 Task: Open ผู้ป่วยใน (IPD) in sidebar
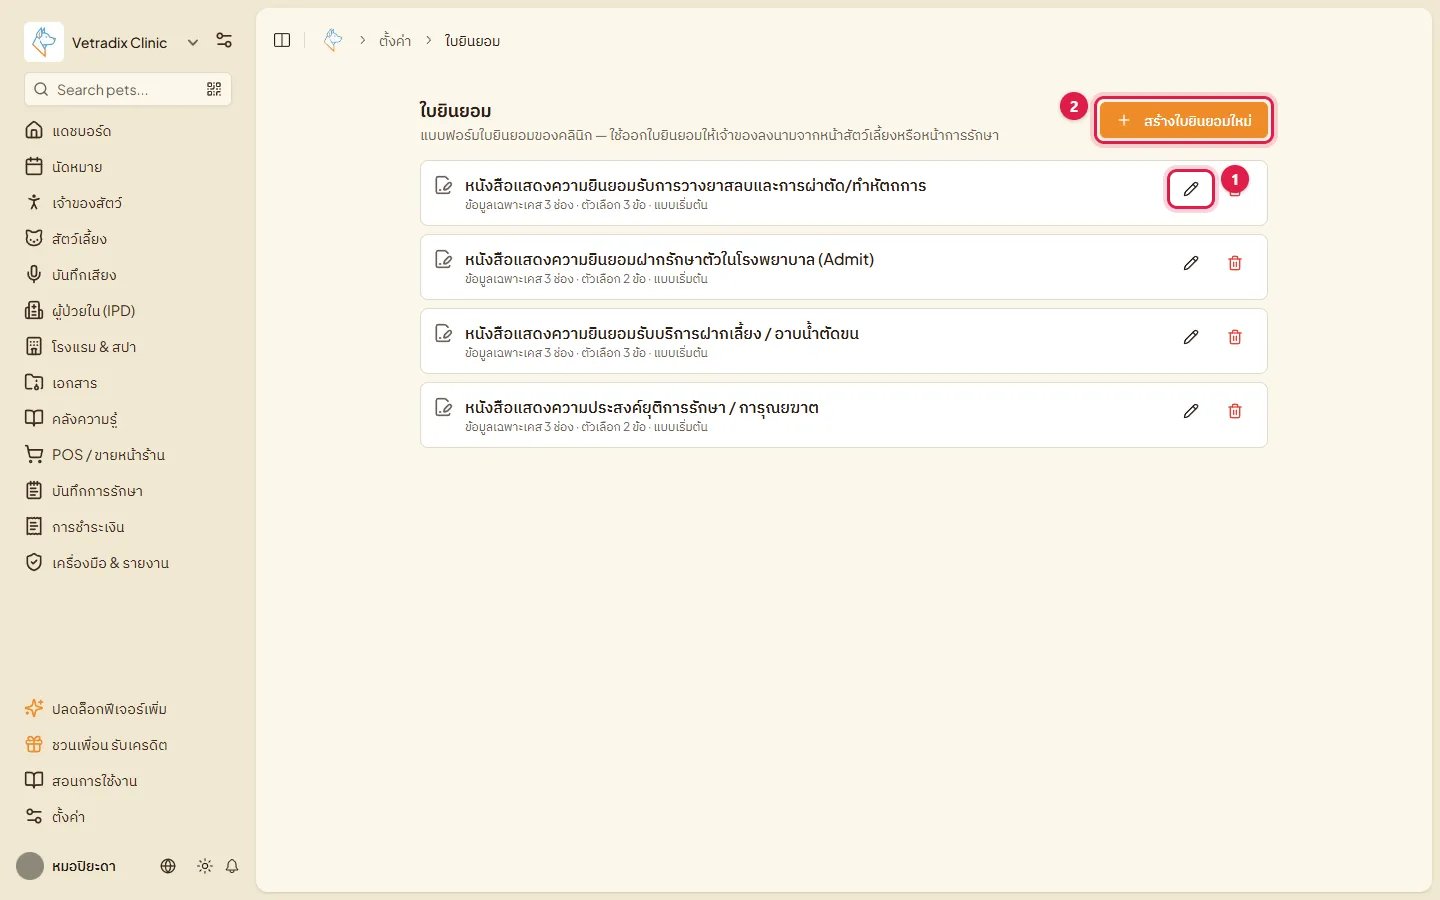click(x=128, y=311)
